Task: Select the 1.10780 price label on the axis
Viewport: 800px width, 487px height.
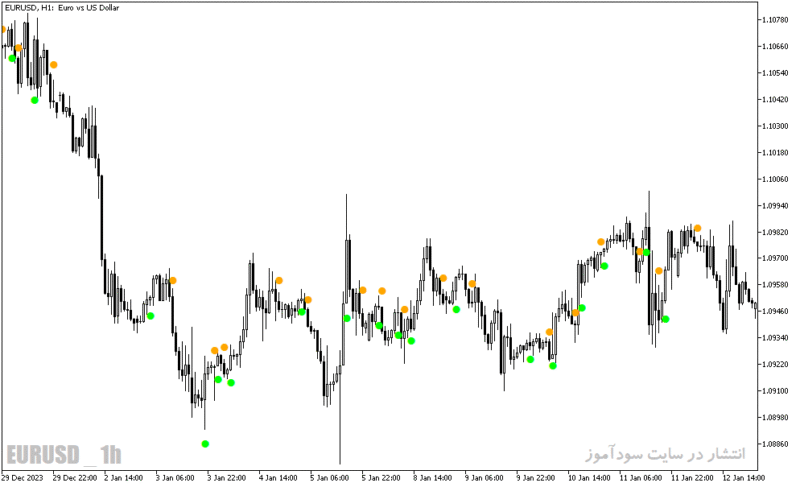Action: (x=774, y=20)
